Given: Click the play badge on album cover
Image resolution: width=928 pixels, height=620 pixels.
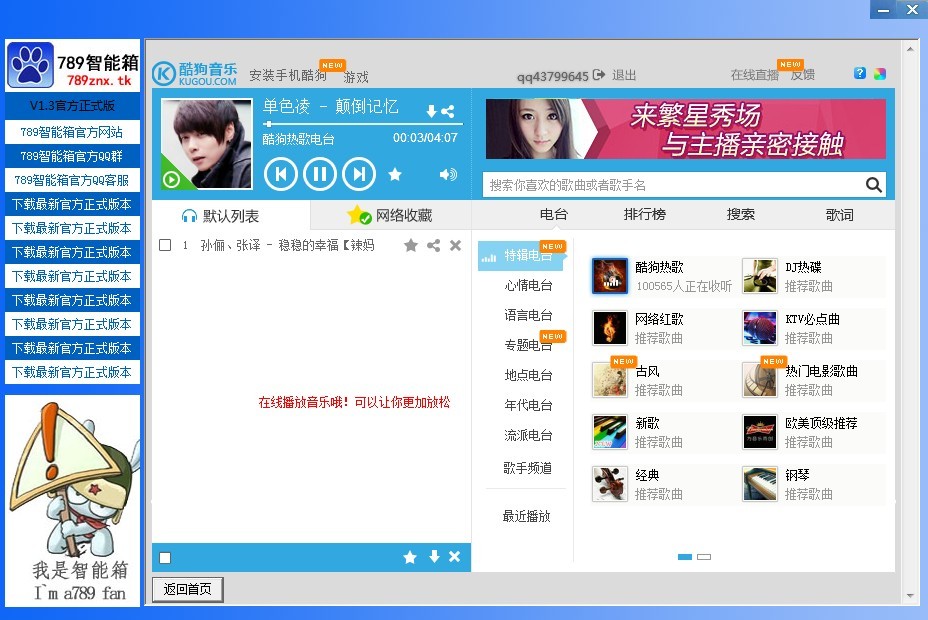Looking at the screenshot, I should [172, 179].
